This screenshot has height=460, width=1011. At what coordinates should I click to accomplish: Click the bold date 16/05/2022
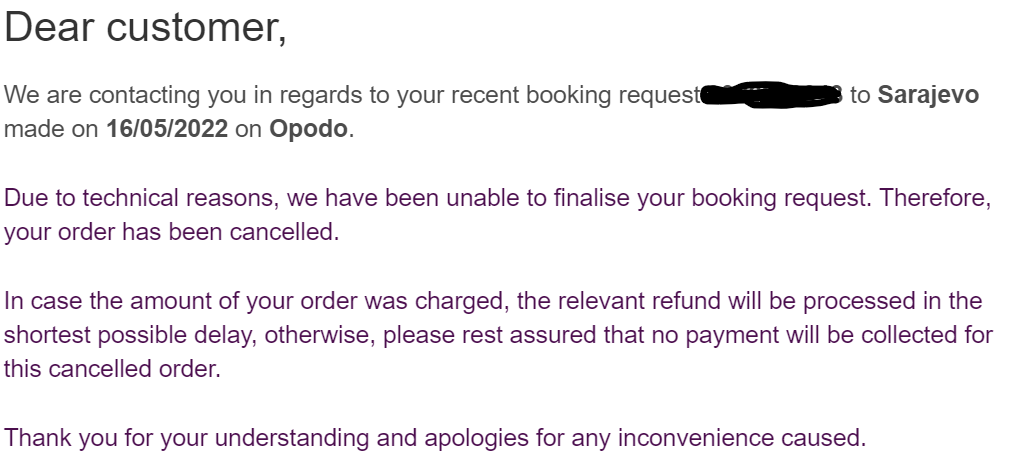click(167, 129)
